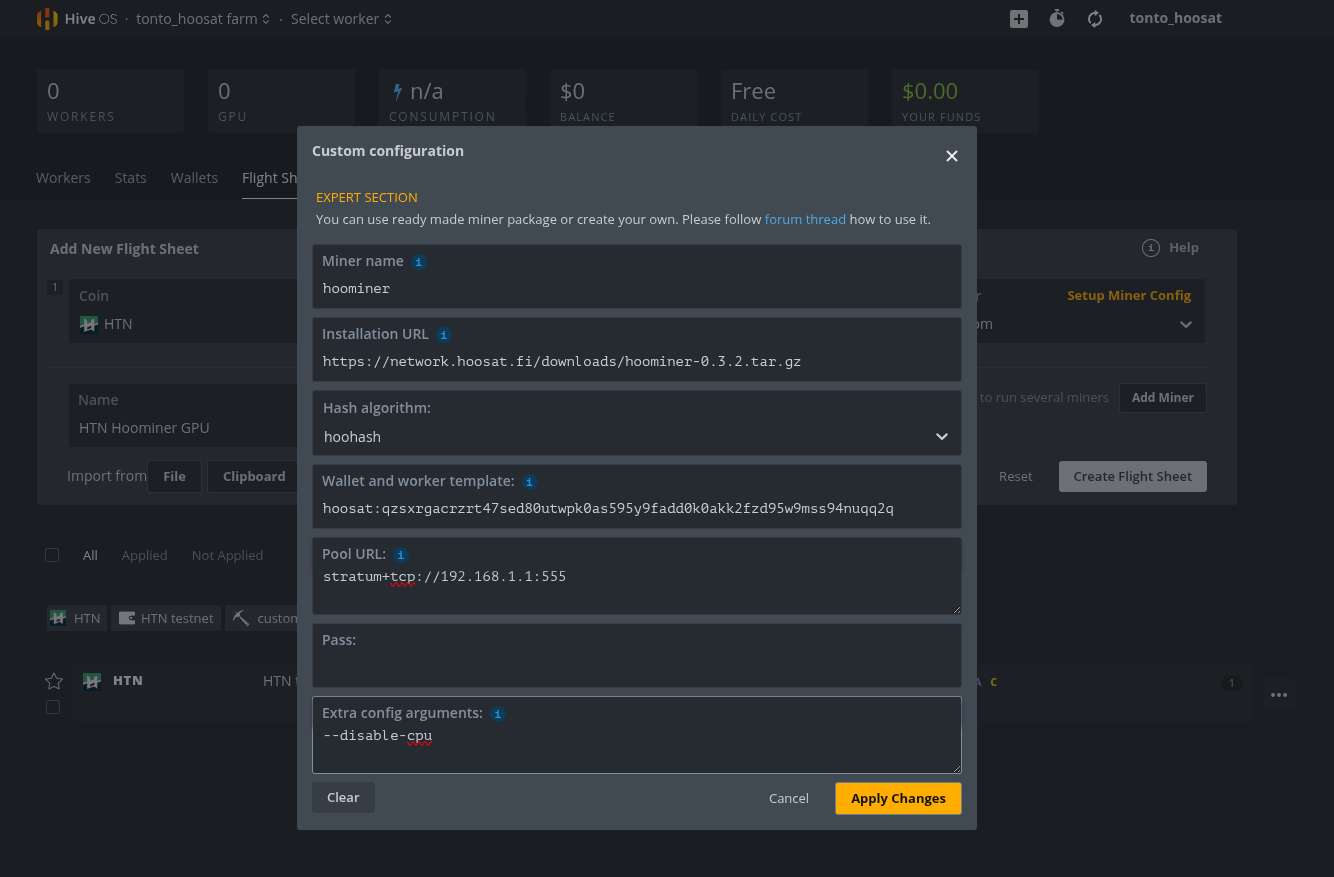The image size is (1334, 877).
Task: Click into the Installation URL field
Action: click(x=636, y=350)
